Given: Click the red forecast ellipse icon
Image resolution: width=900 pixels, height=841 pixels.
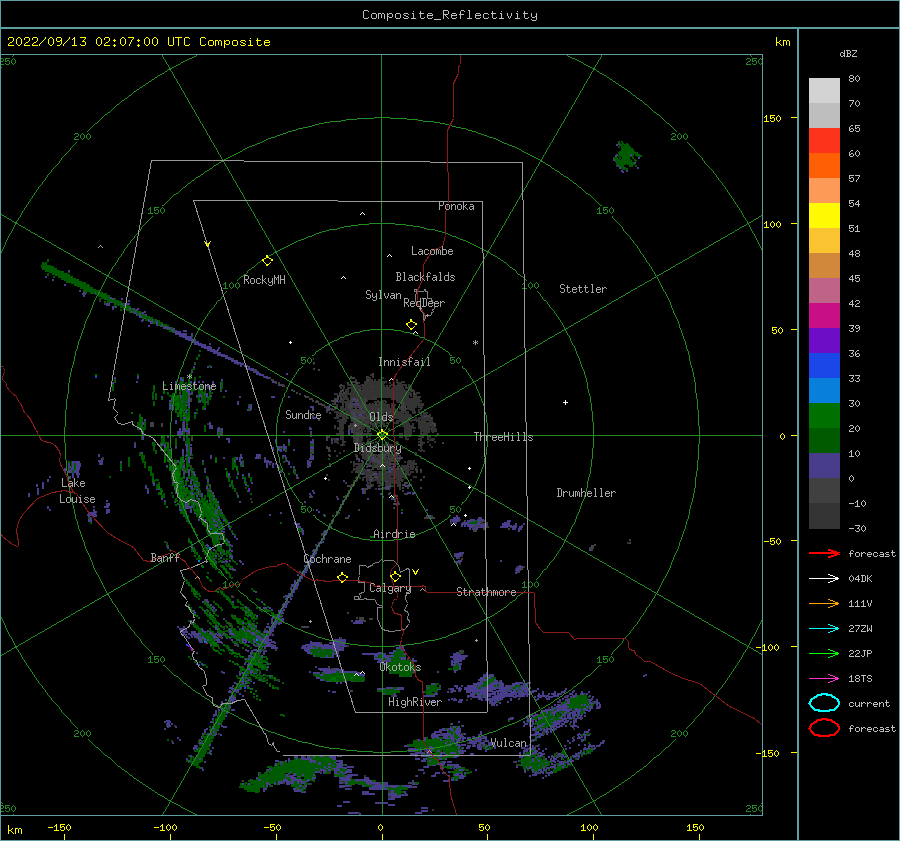Looking at the screenshot, I should click(824, 728).
